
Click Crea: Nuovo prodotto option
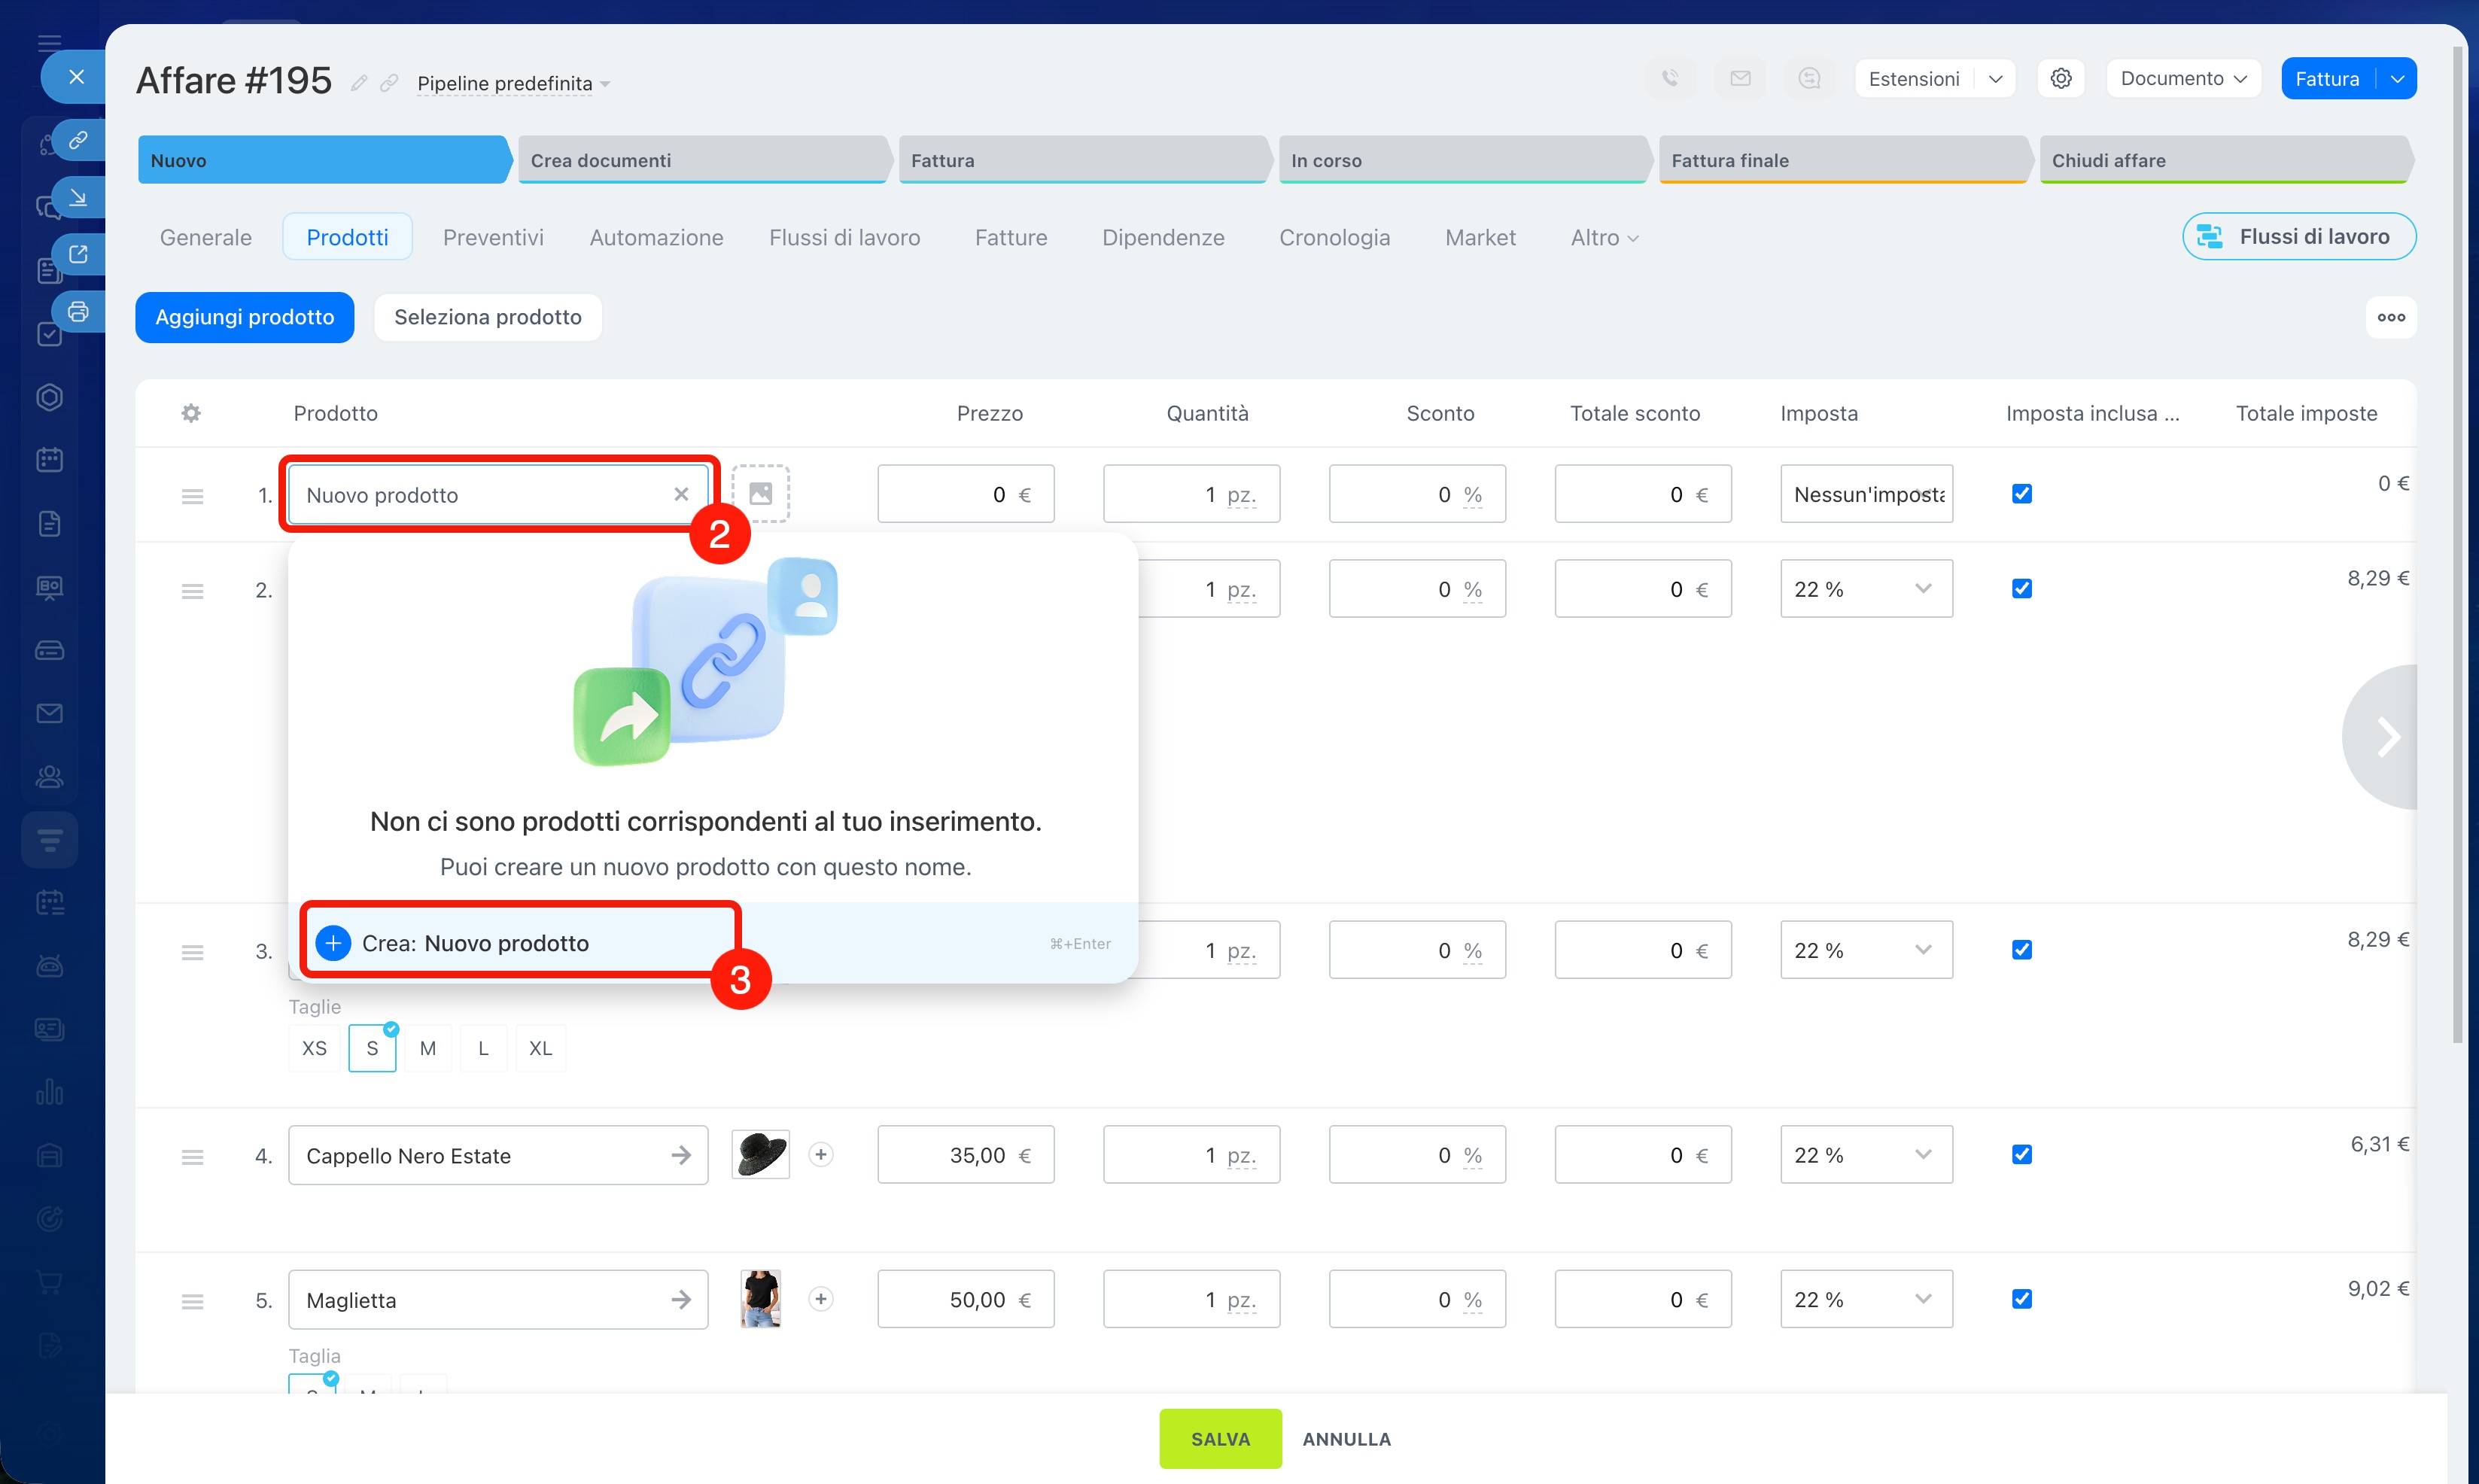coord(475,943)
